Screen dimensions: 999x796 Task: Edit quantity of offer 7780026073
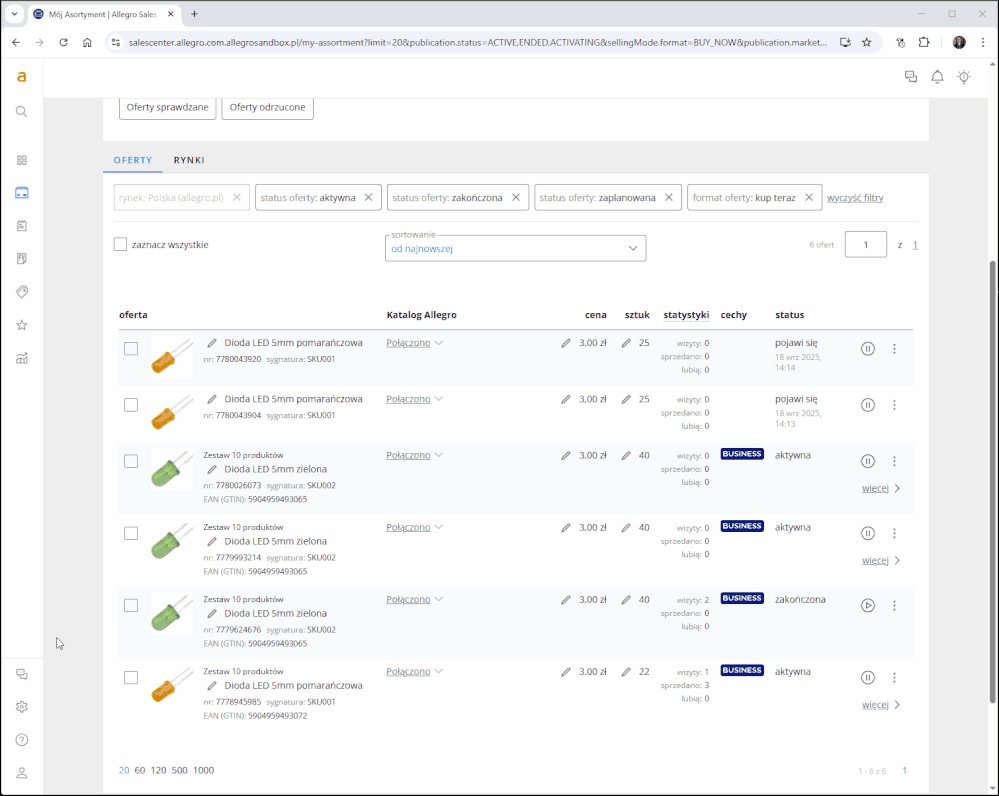tap(626, 456)
